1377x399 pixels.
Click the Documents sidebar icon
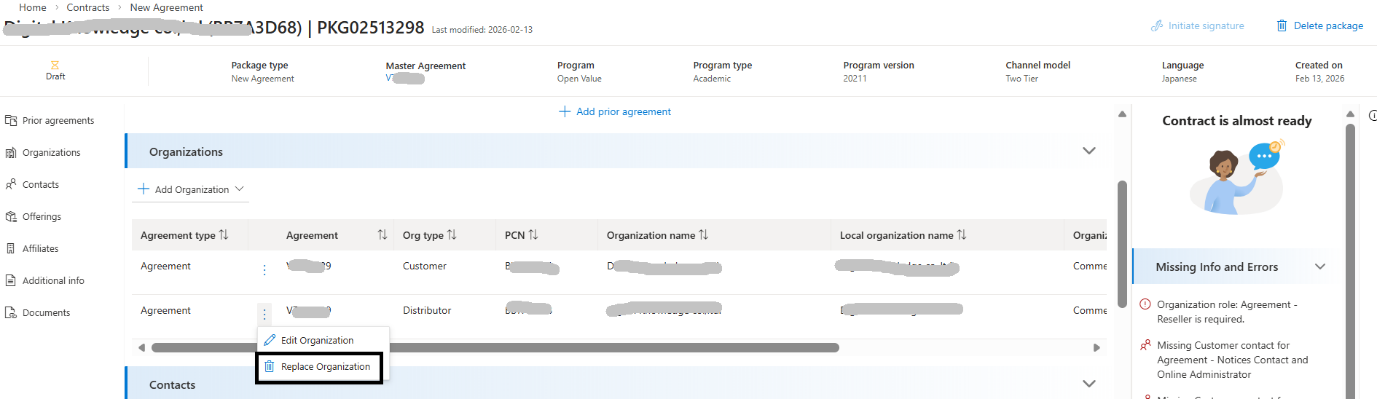11,312
